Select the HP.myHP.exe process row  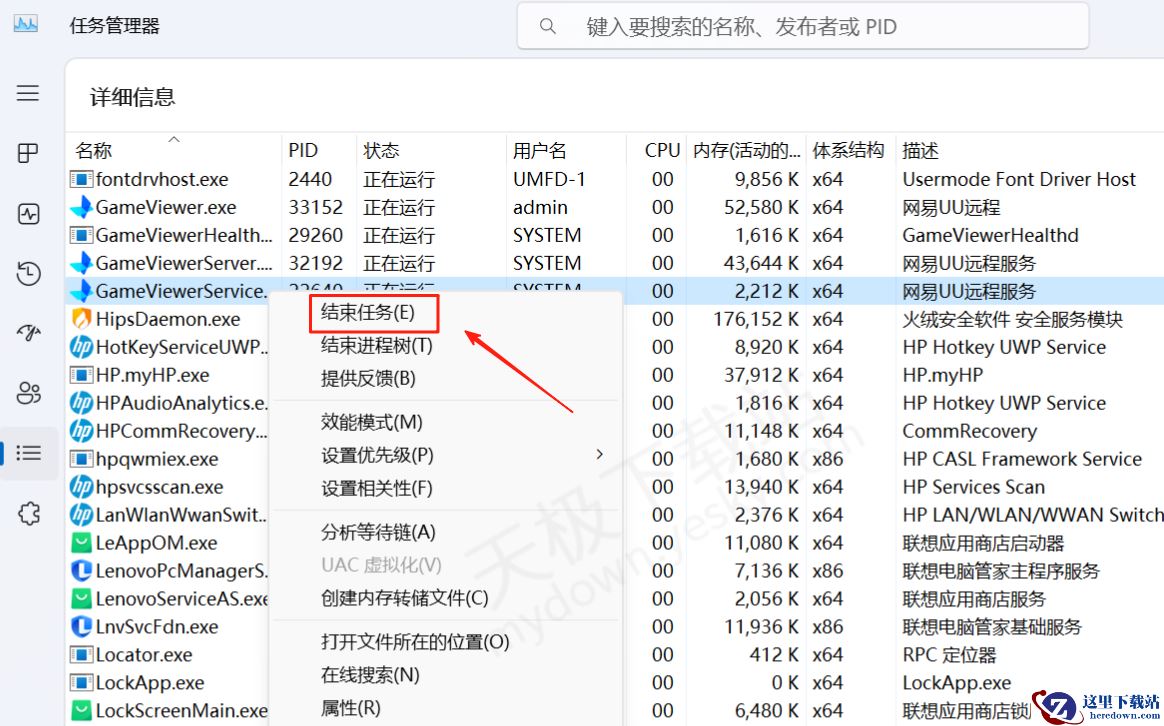pyautogui.click(x=615, y=375)
